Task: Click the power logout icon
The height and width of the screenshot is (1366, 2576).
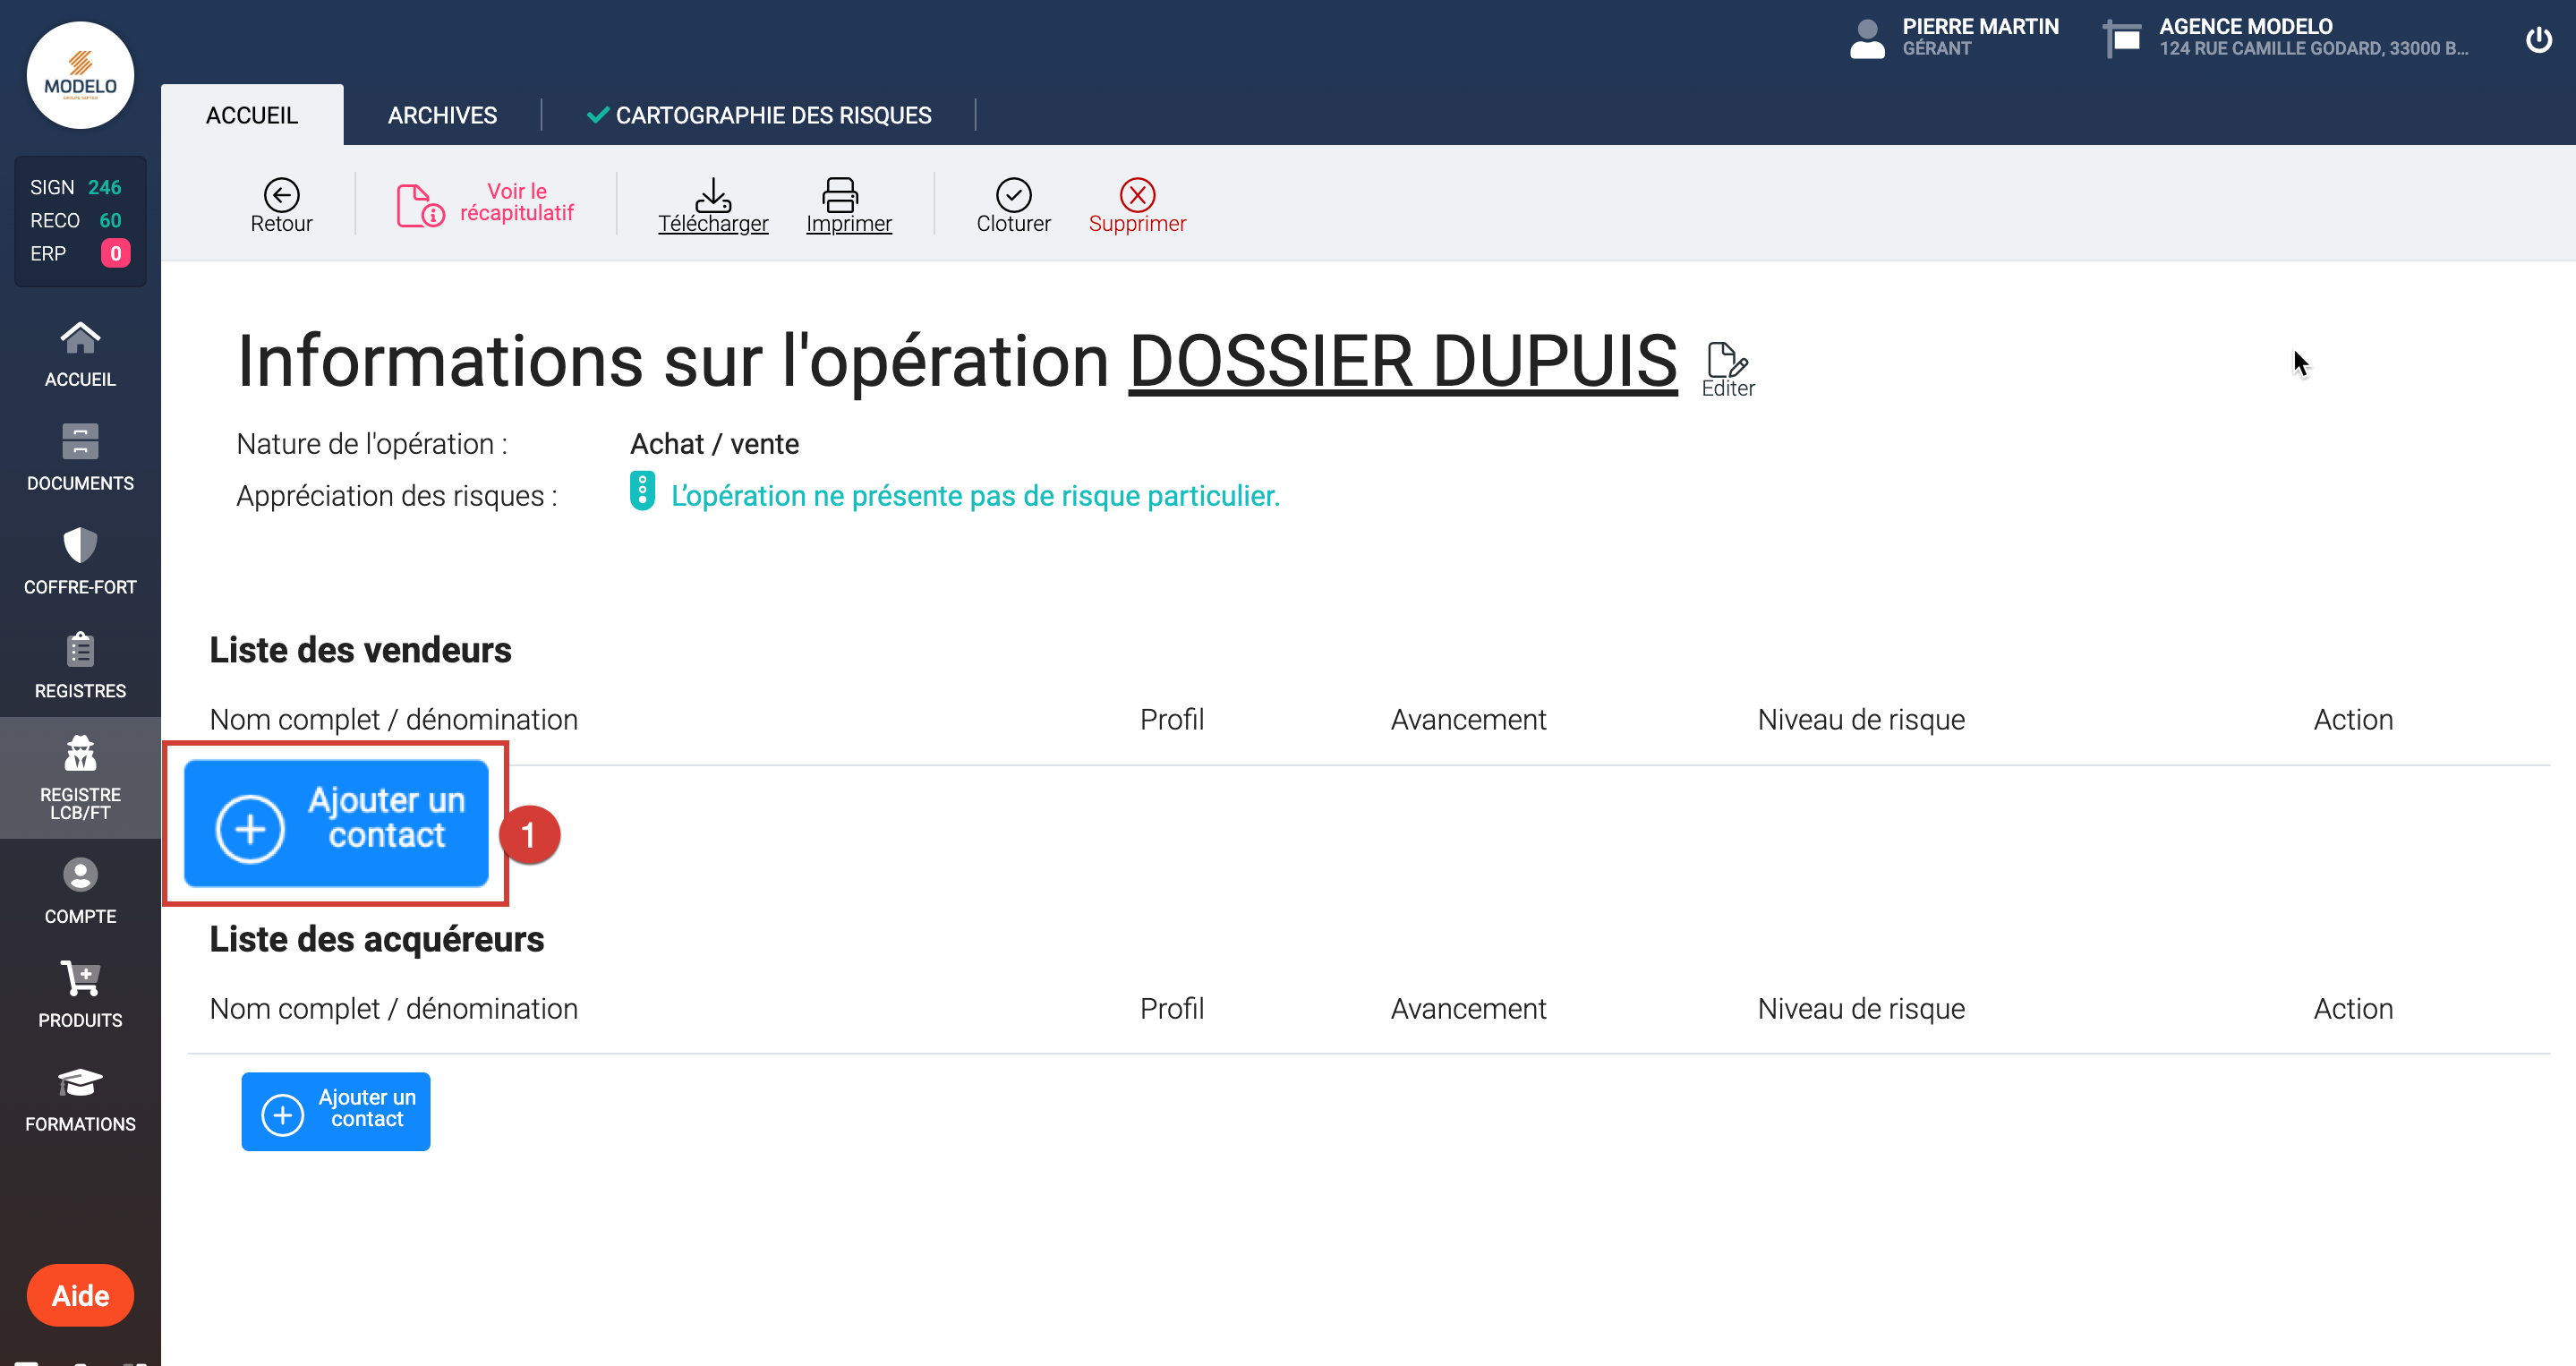Action: 2538,40
